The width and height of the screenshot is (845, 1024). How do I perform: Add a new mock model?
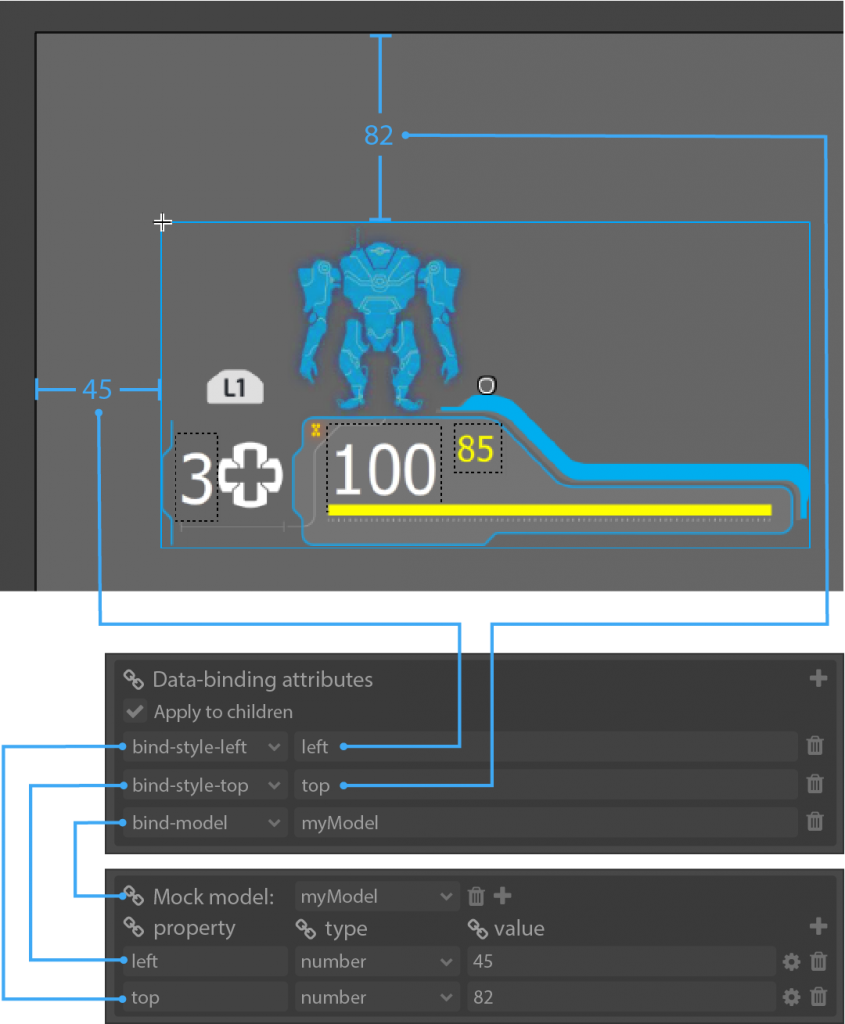[503, 897]
